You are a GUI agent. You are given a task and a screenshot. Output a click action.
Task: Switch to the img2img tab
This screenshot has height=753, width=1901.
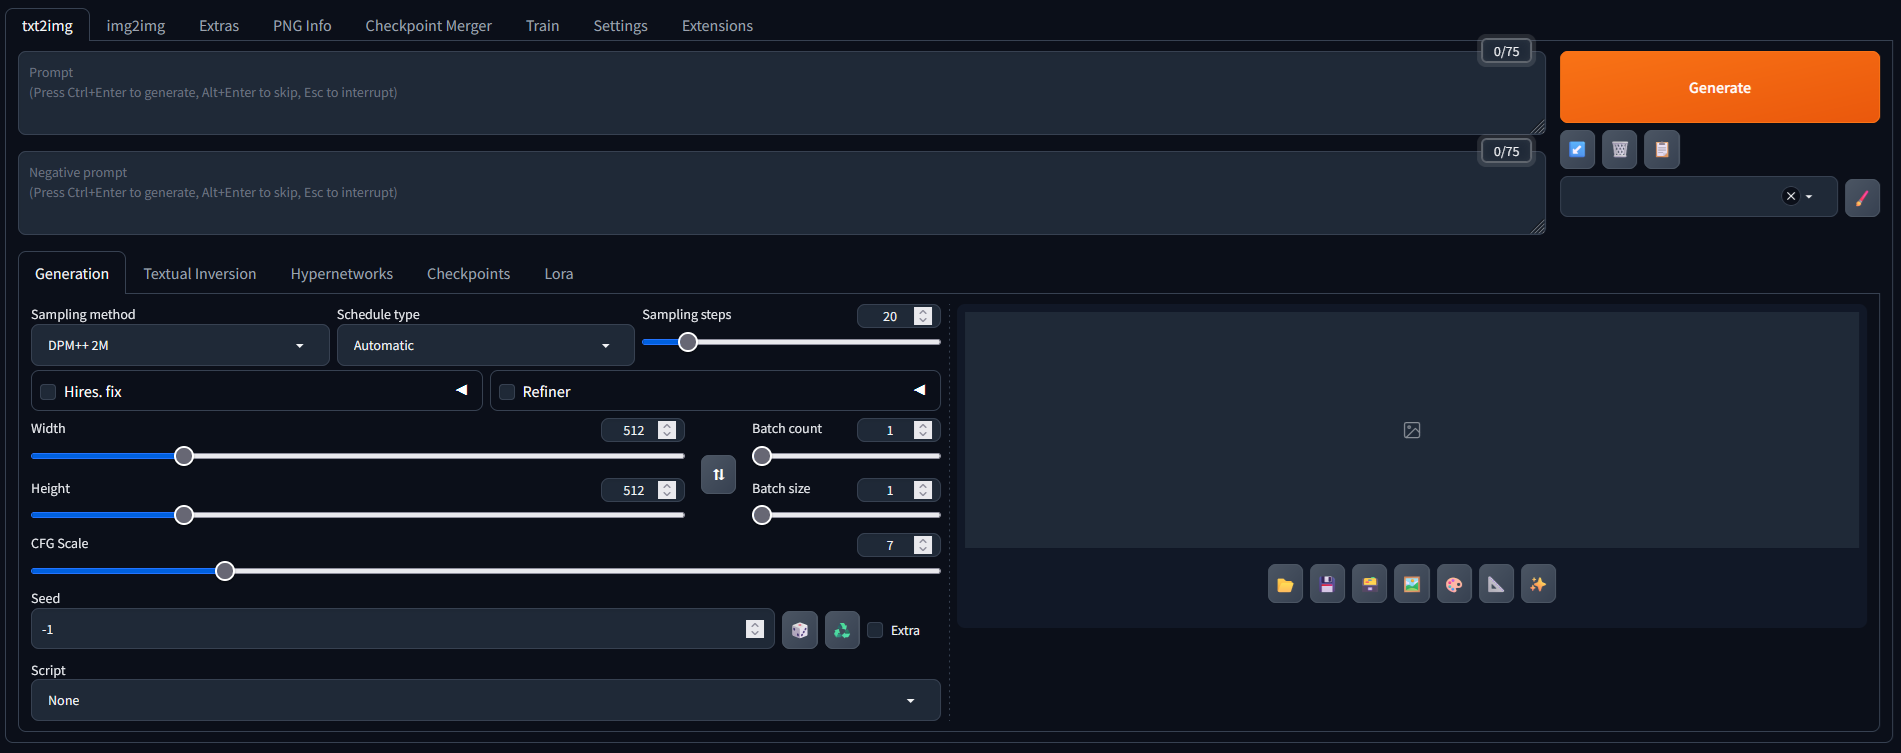tap(136, 25)
